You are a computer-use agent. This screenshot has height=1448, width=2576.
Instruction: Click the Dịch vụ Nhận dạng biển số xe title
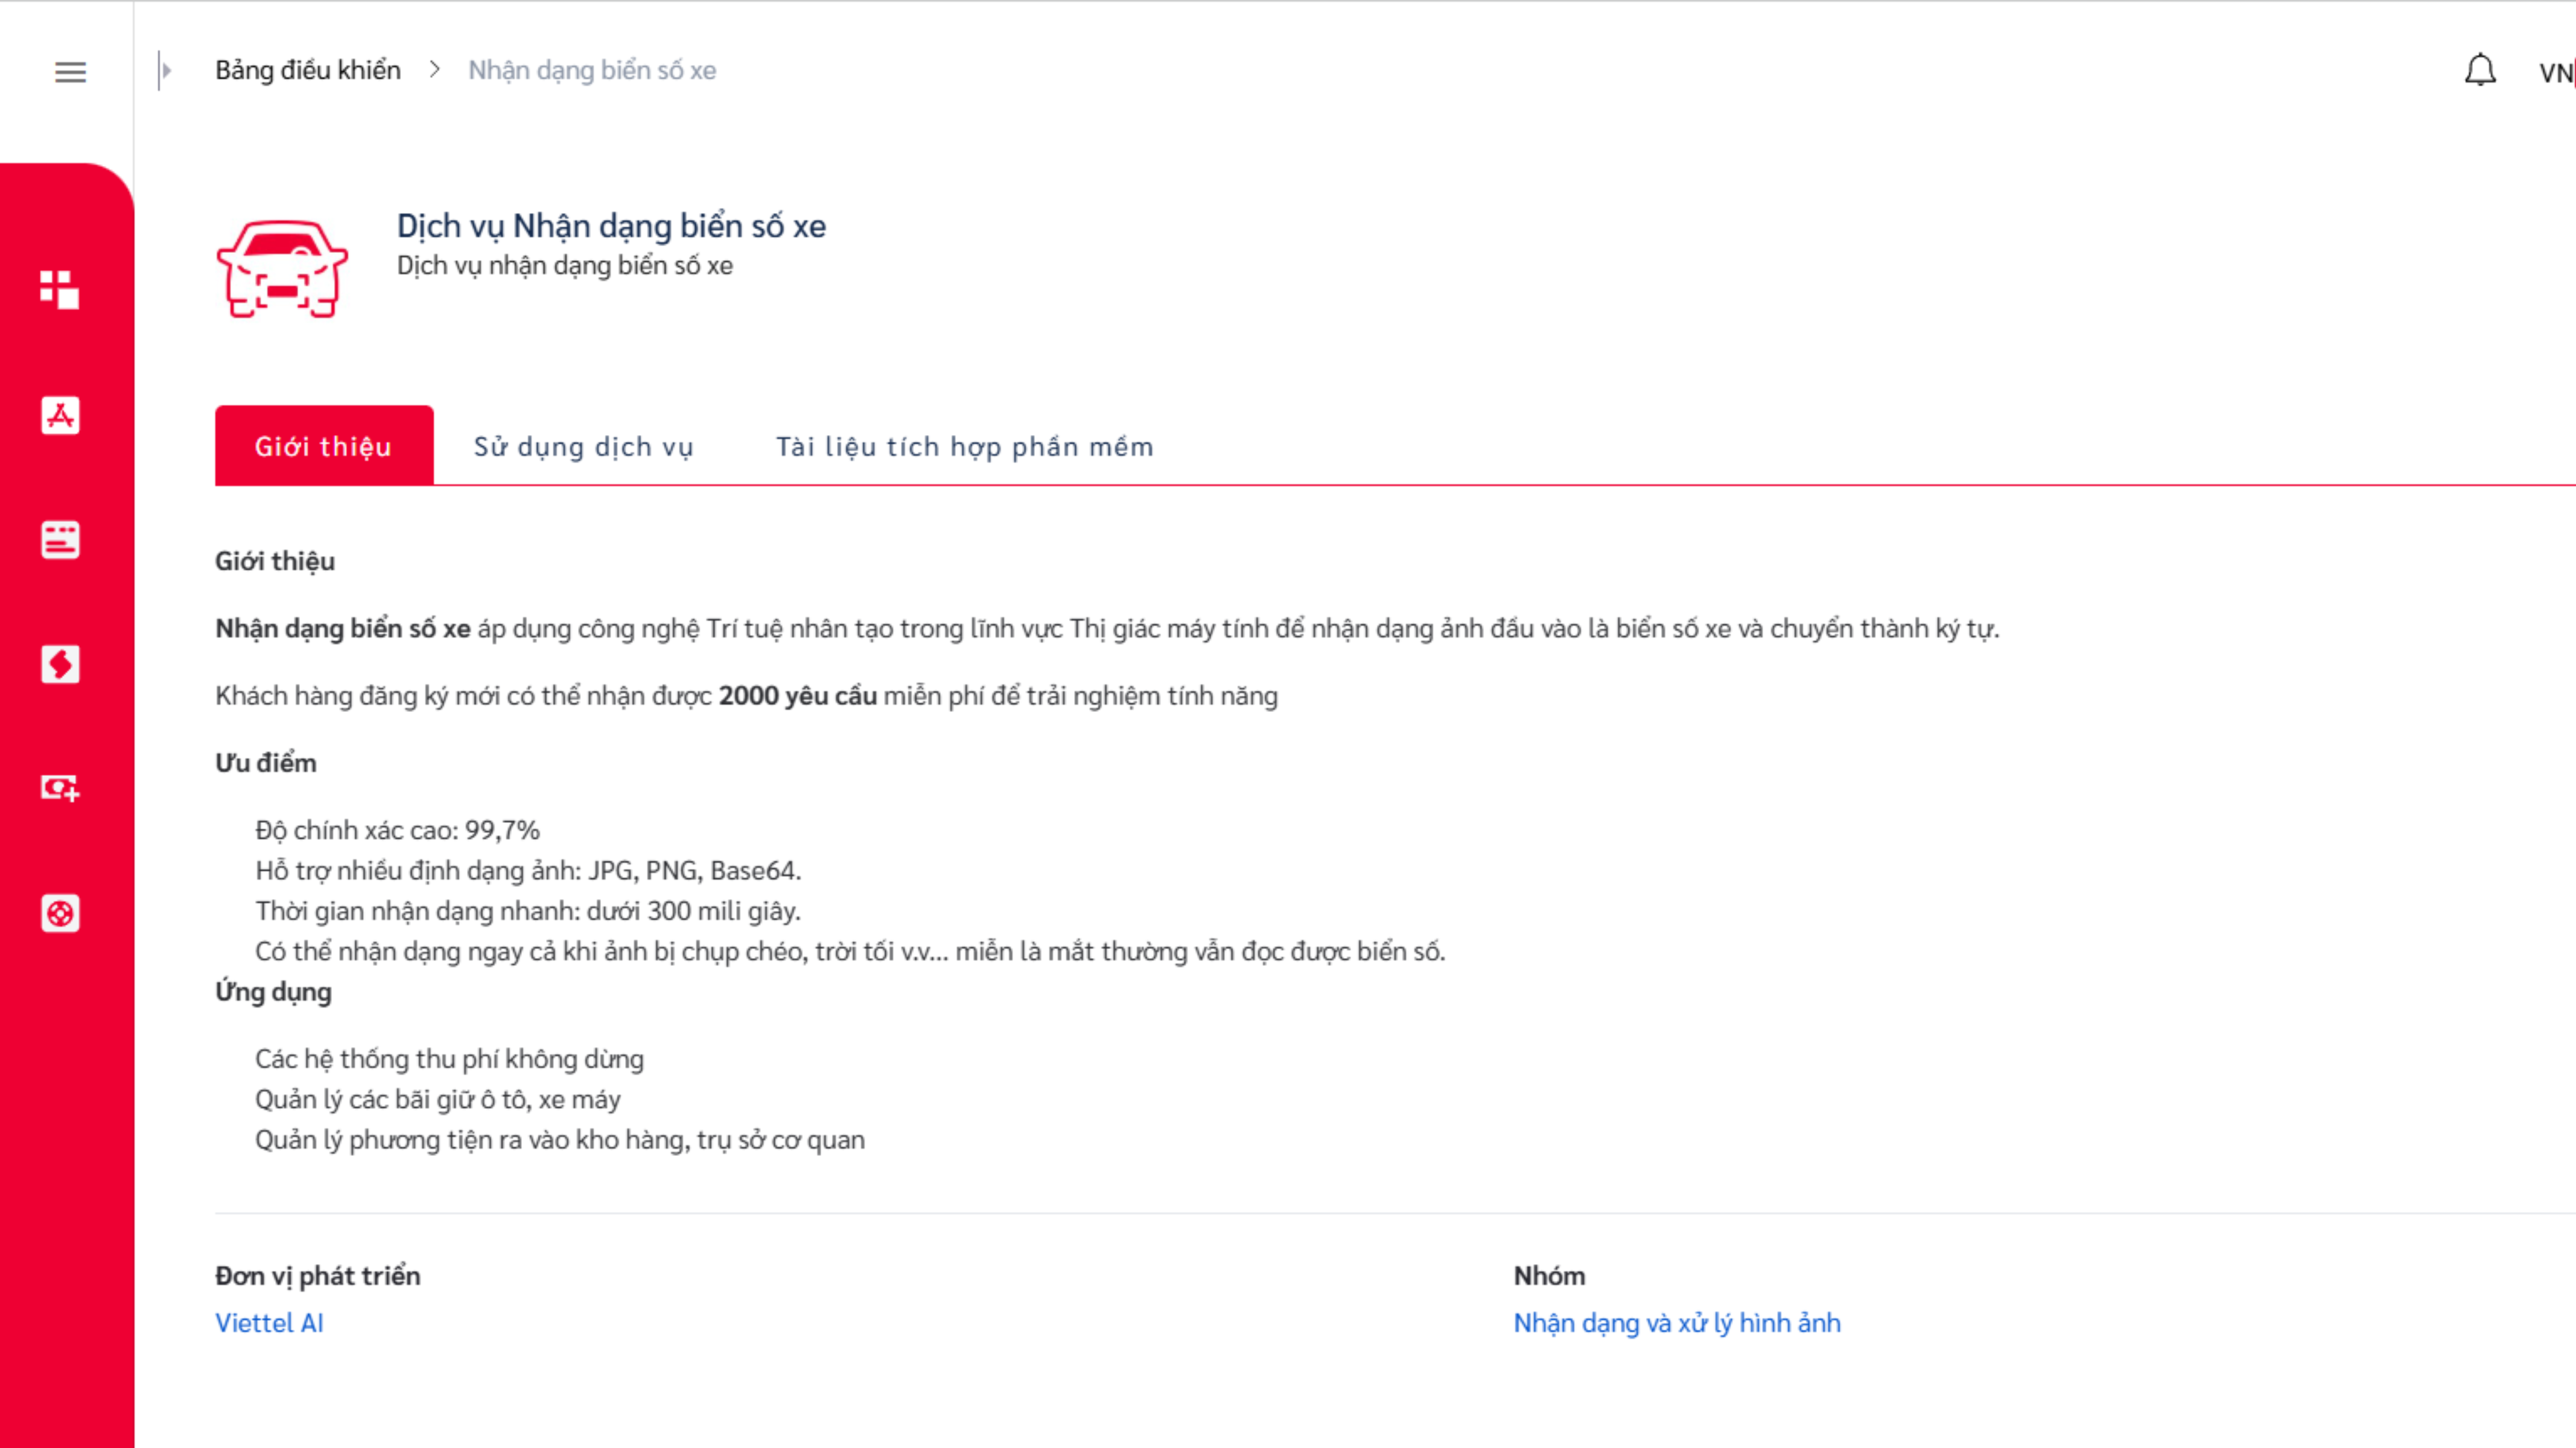(611, 226)
